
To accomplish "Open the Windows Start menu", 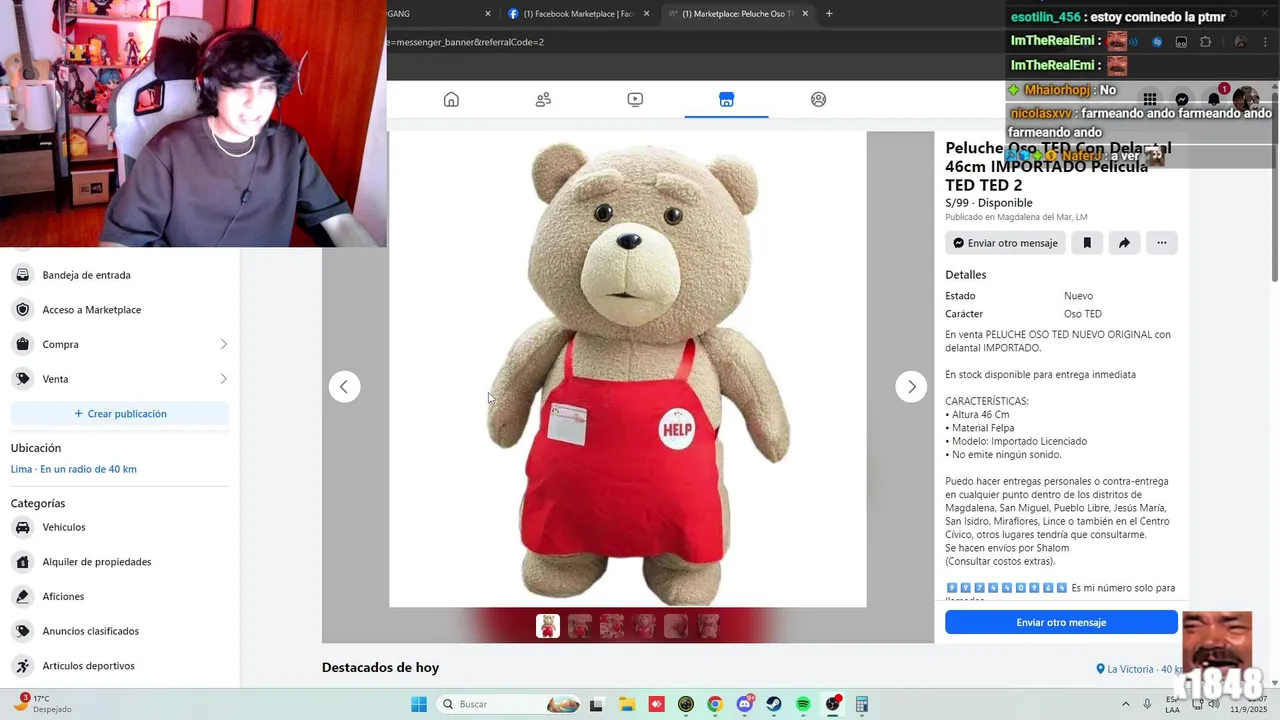I will (419, 704).
